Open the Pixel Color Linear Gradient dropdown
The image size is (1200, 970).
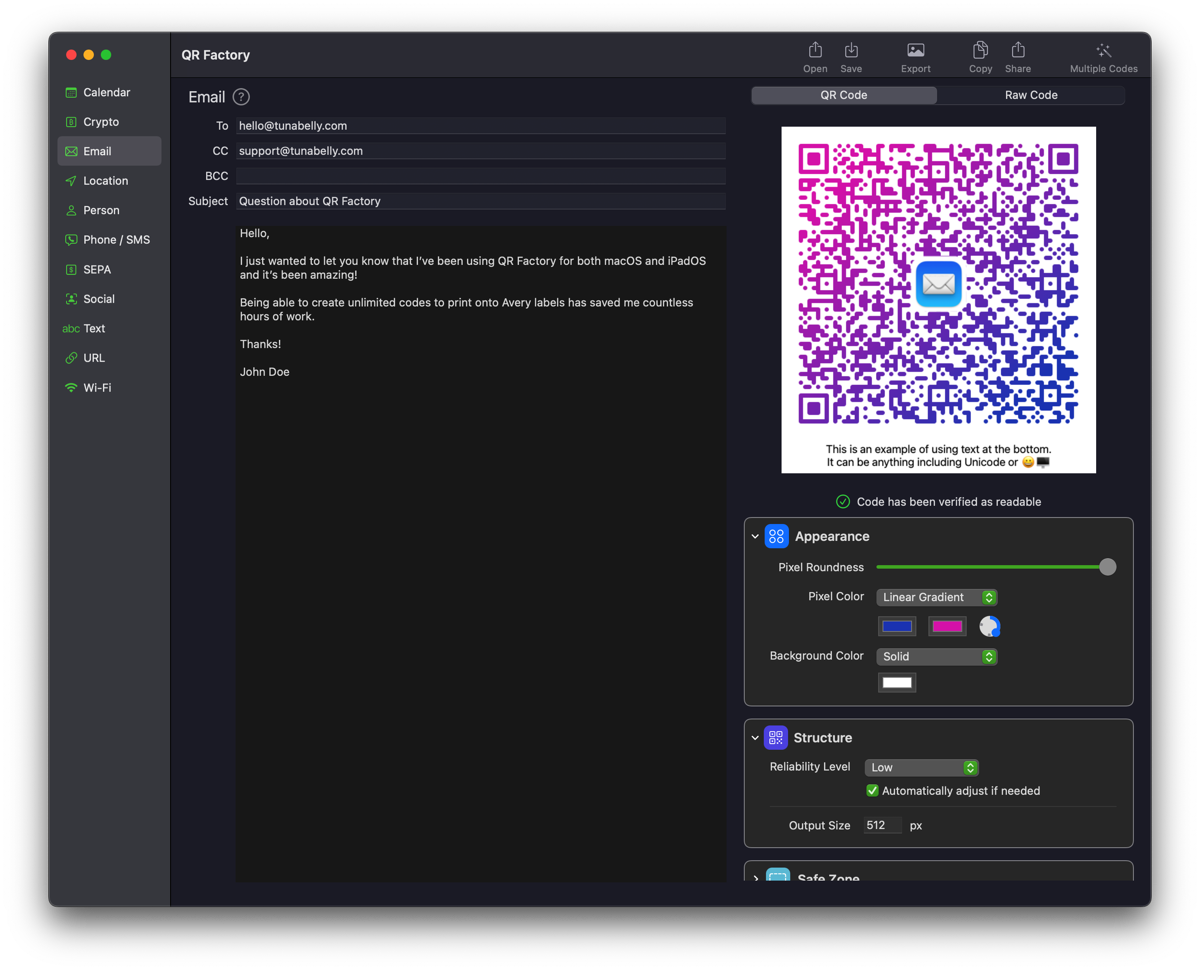[x=937, y=597]
